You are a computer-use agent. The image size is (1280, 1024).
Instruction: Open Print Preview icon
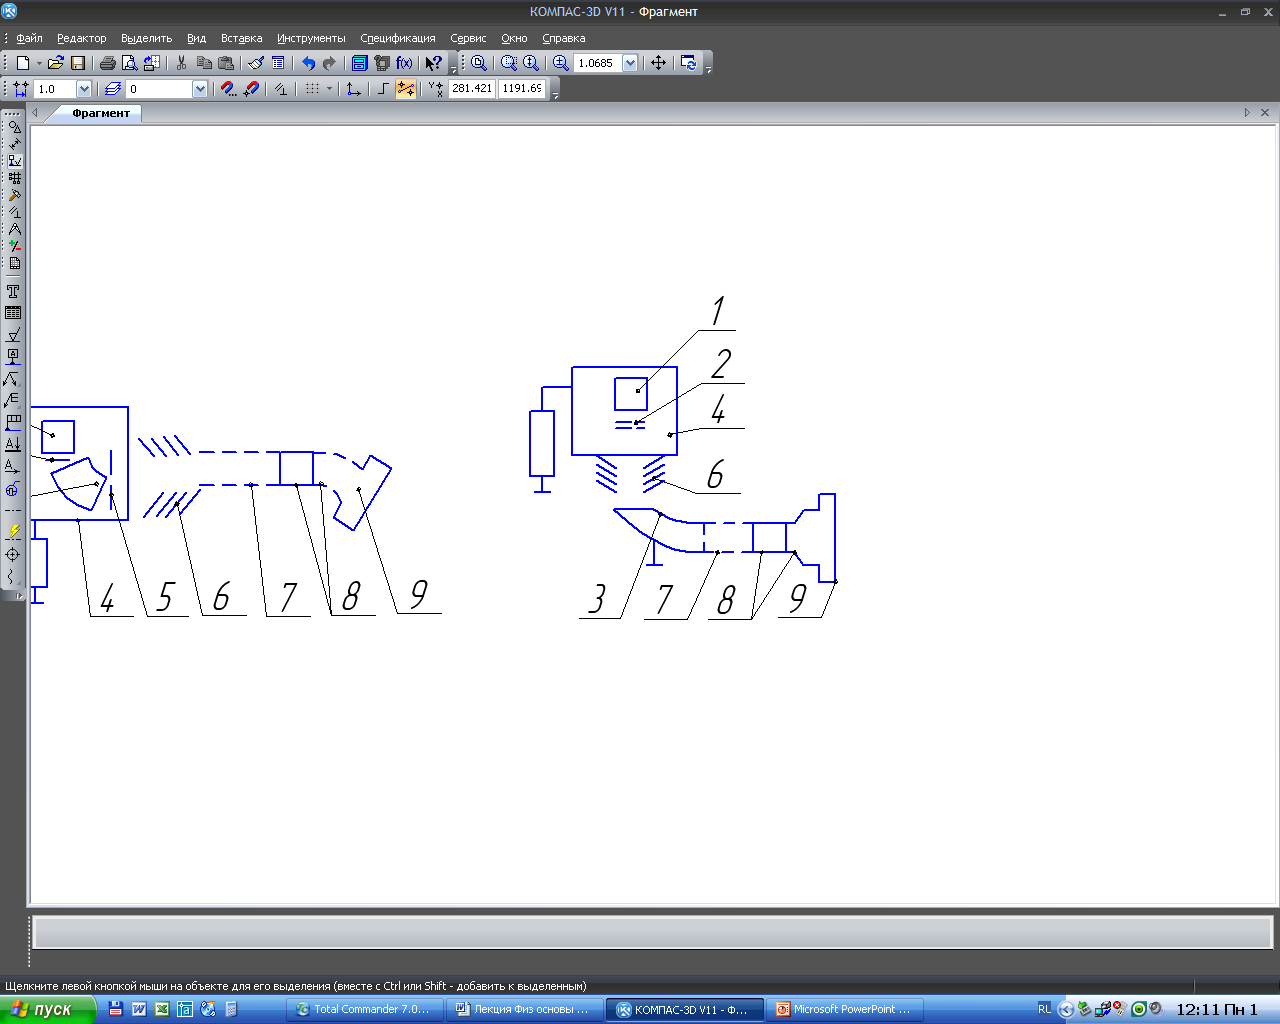click(129, 63)
